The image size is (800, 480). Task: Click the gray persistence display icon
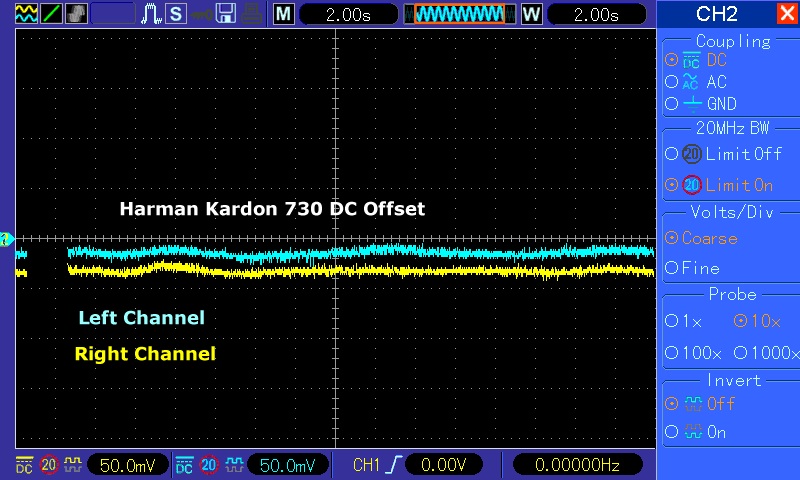pyautogui.click(x=76, y=14)
